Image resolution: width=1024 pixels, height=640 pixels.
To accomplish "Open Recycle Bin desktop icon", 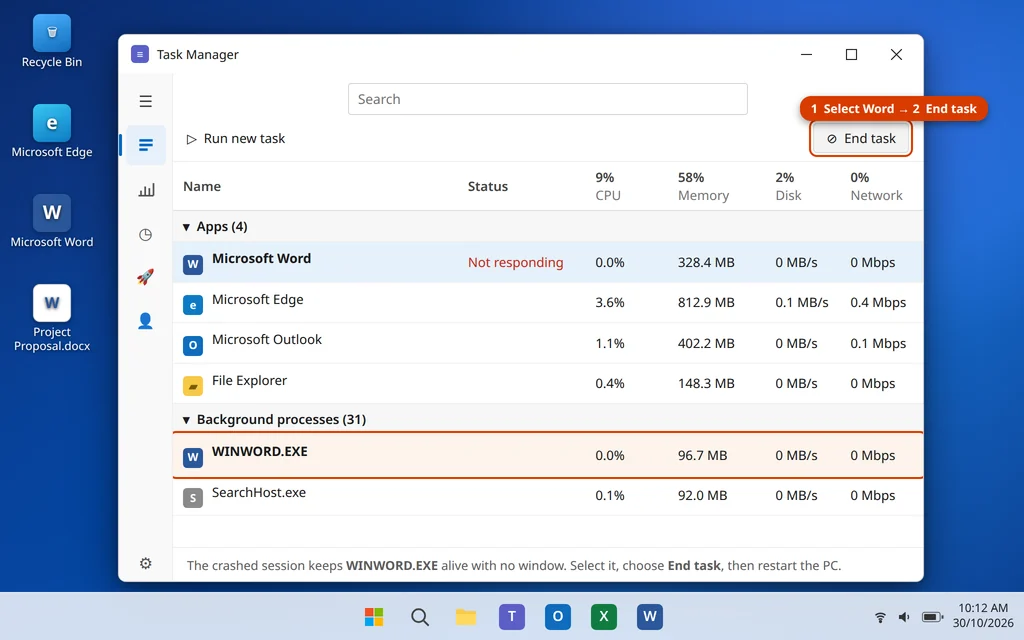I will [x=52, y=41].
